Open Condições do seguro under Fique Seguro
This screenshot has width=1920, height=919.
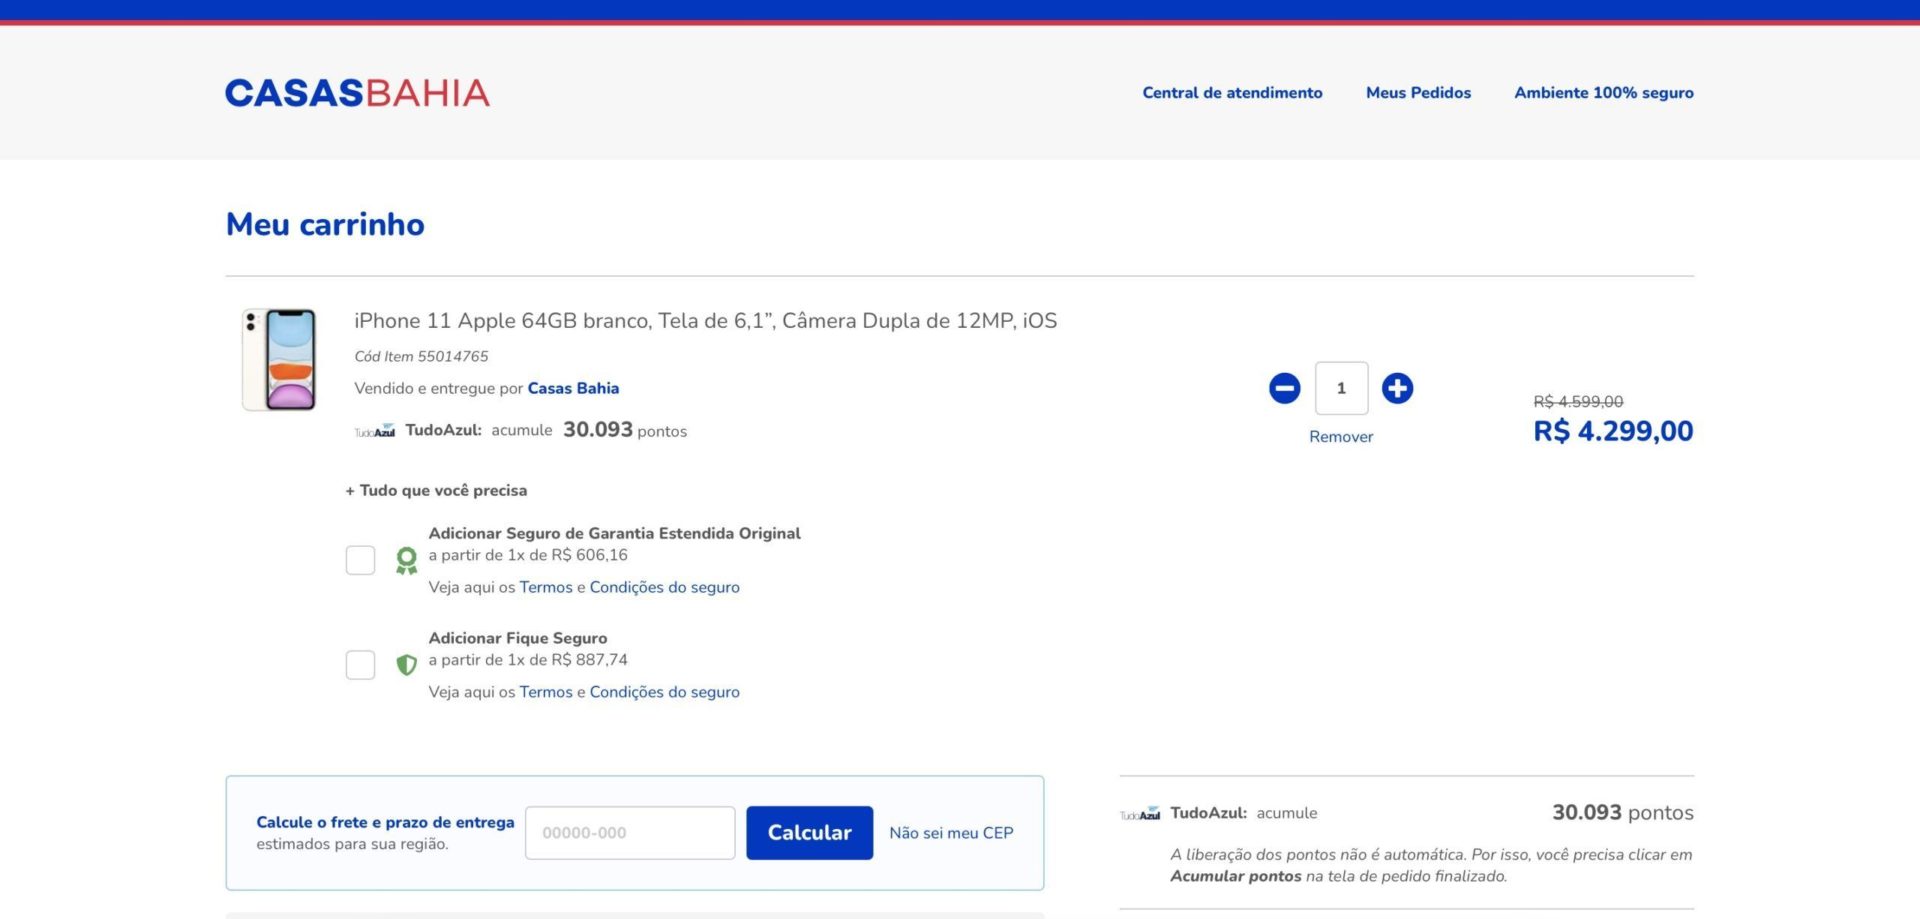(x=665, y=692)
